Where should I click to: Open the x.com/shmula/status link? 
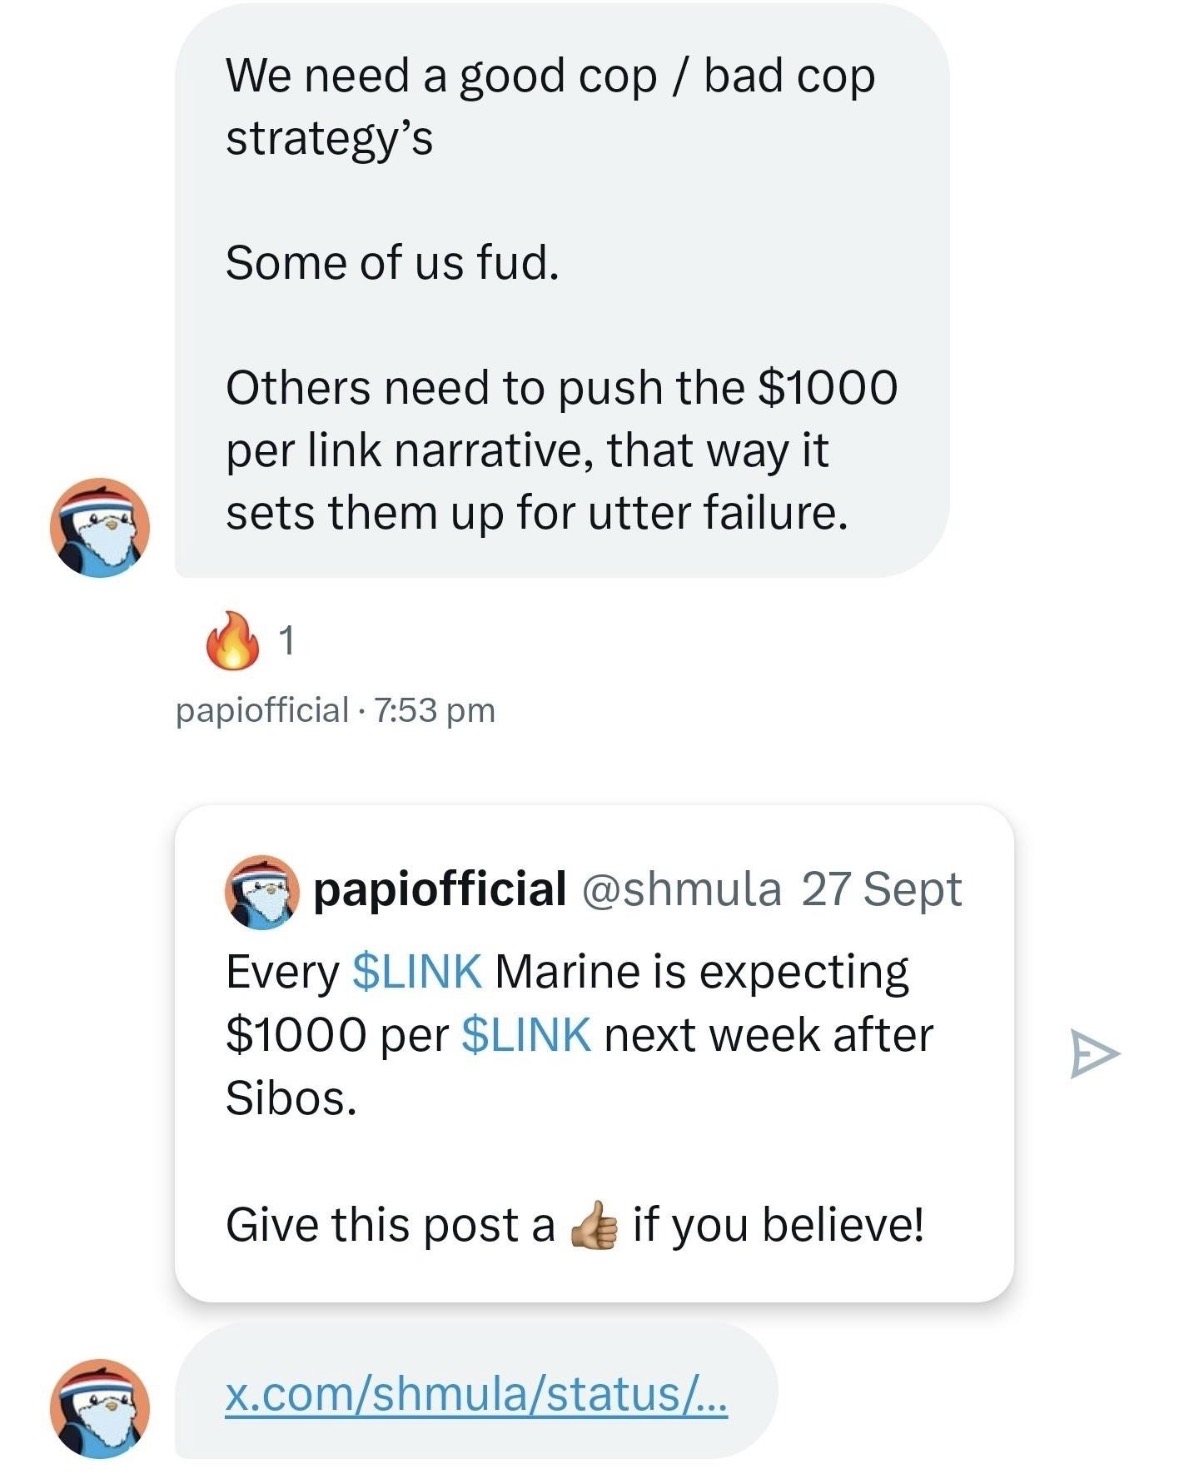coord(476,1394)
